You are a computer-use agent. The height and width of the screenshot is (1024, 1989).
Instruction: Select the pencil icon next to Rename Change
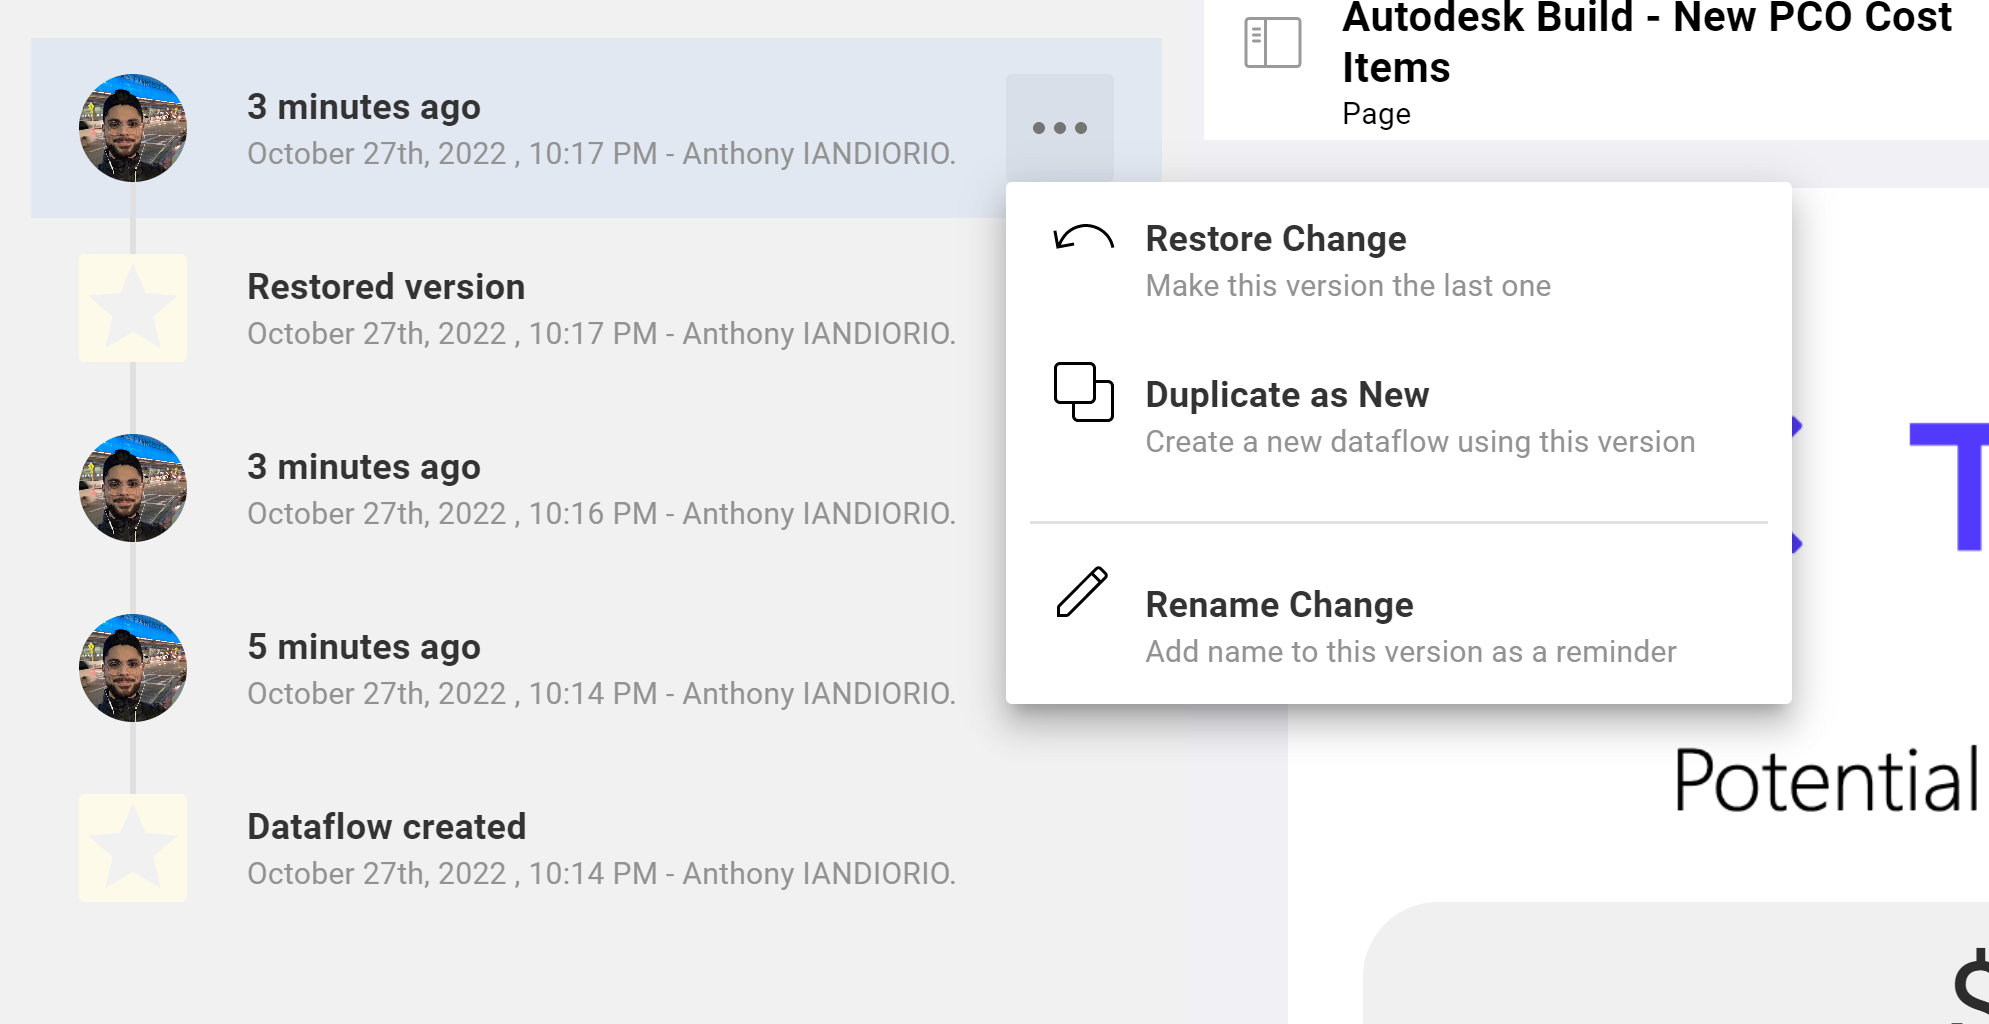click(x=1083, y=592)
